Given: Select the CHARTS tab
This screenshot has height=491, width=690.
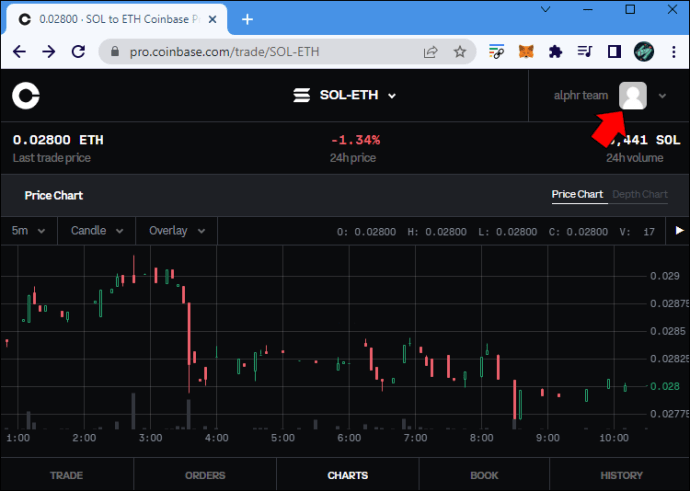Looking at the screenshot, I should pyautogui.click(x=348, y=475).
